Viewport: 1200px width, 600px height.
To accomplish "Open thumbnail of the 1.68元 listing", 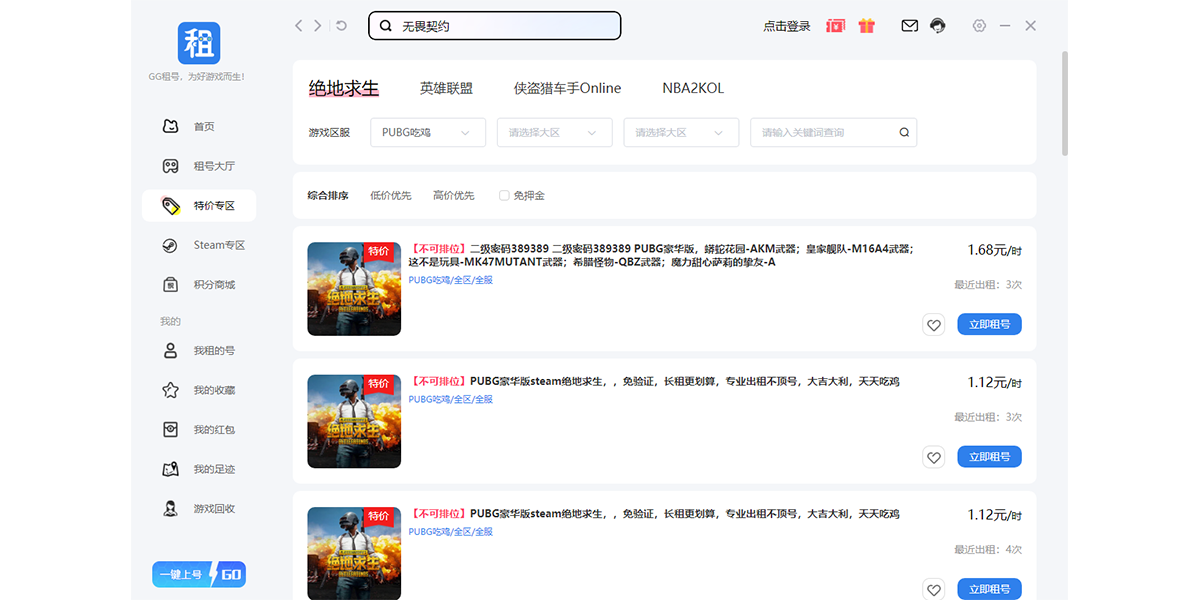I will (x=354, y=289).
